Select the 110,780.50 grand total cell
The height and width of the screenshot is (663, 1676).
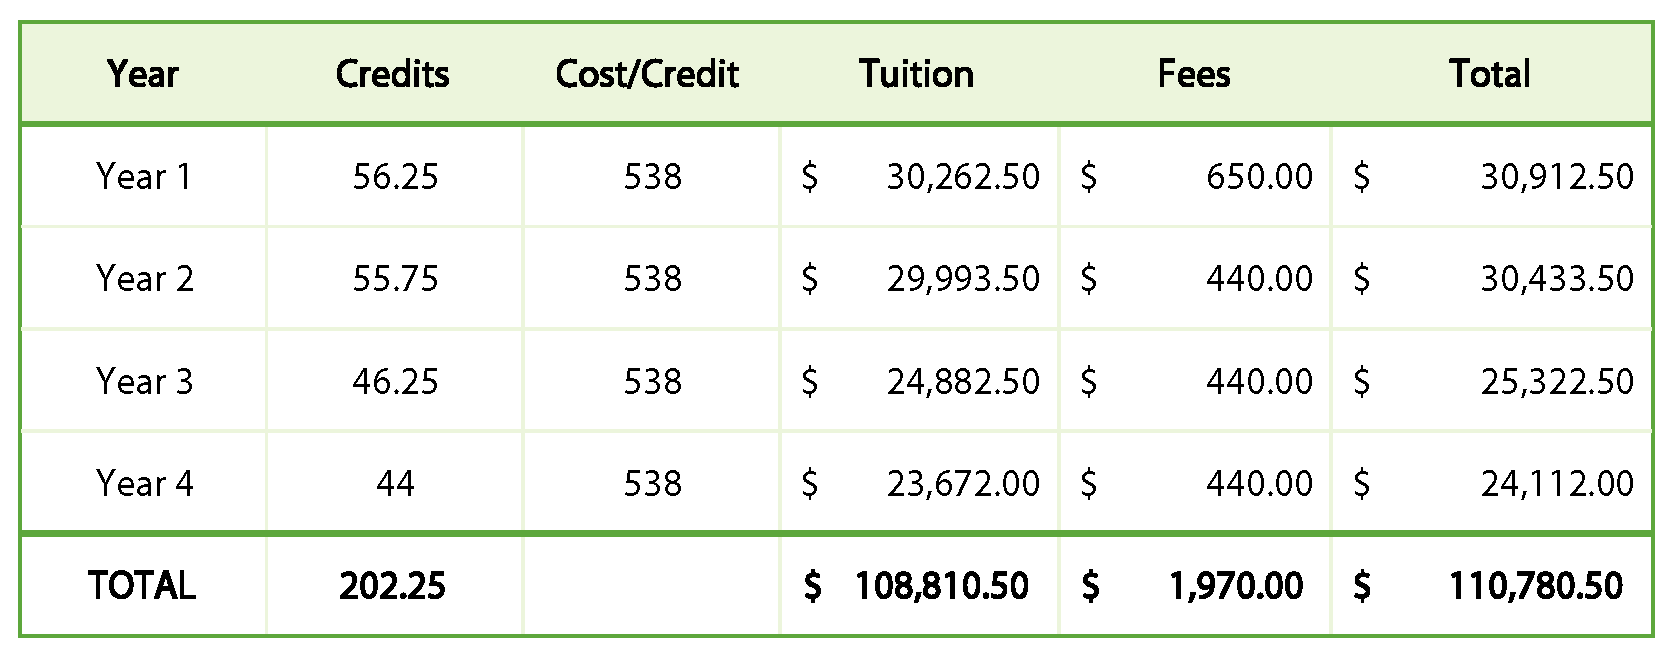(x=1536, y=585)
